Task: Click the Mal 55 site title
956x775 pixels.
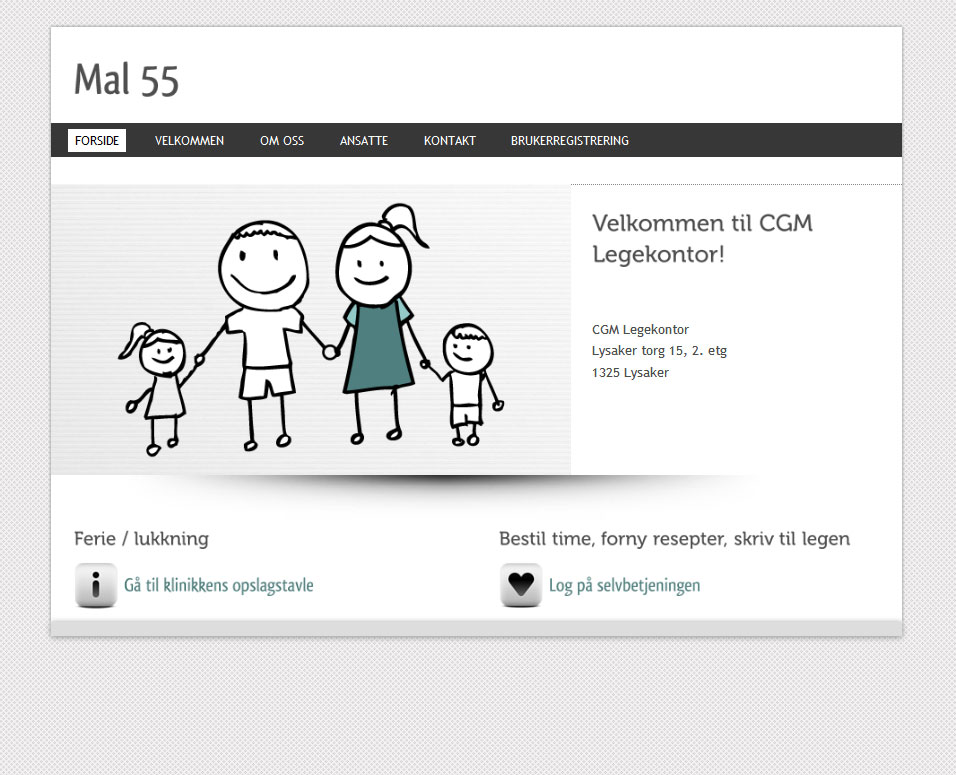Action: click(127, 80)
